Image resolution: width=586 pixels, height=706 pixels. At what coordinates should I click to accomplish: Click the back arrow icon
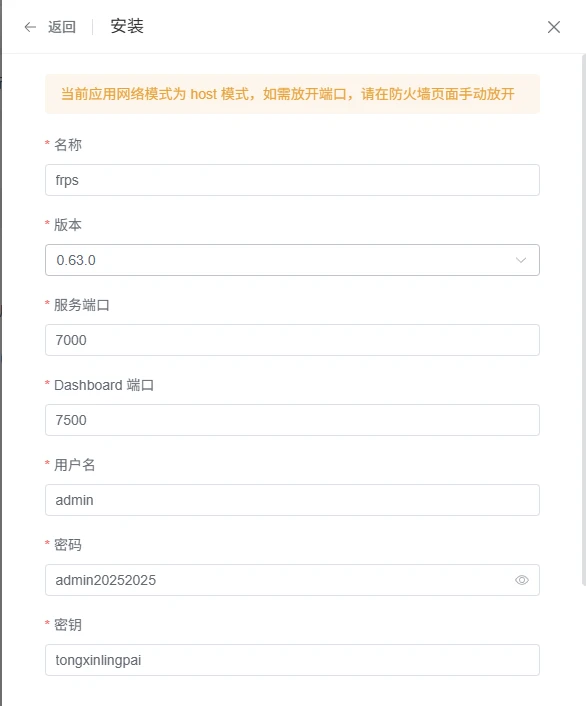pos(30,27)
